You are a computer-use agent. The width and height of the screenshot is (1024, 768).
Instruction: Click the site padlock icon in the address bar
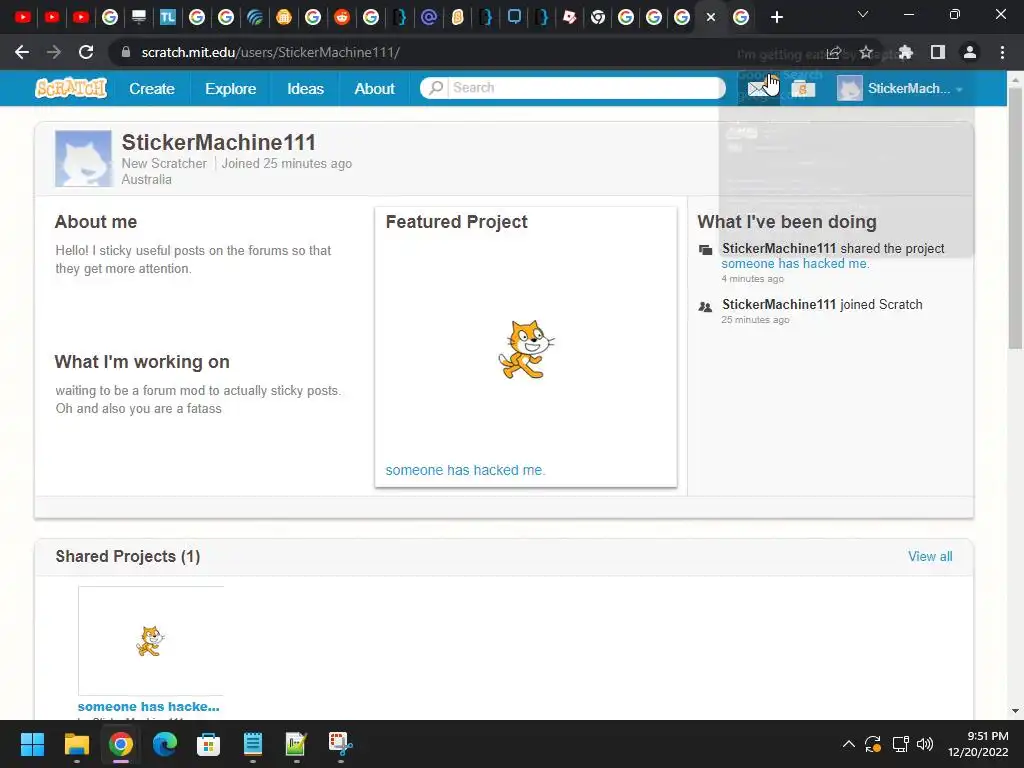[126, 52]
